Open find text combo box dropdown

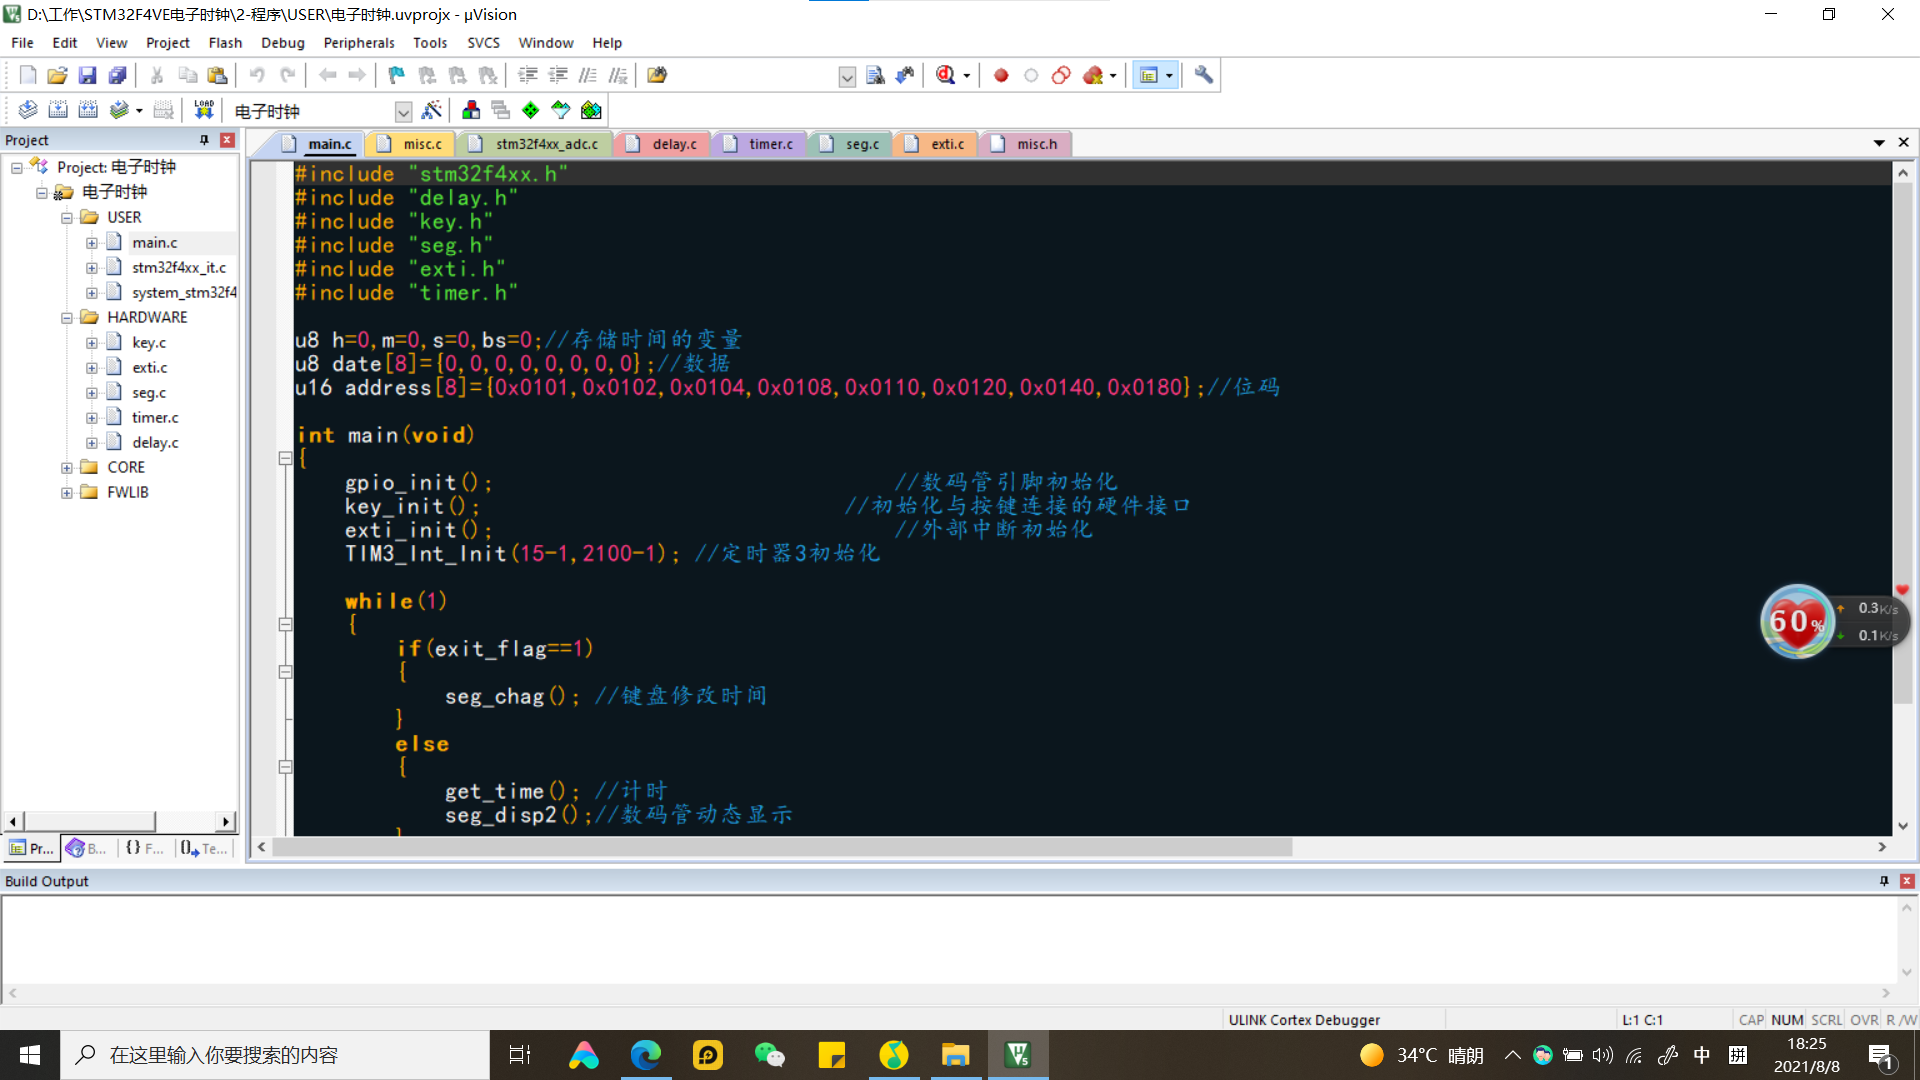(x=847, y=76)
